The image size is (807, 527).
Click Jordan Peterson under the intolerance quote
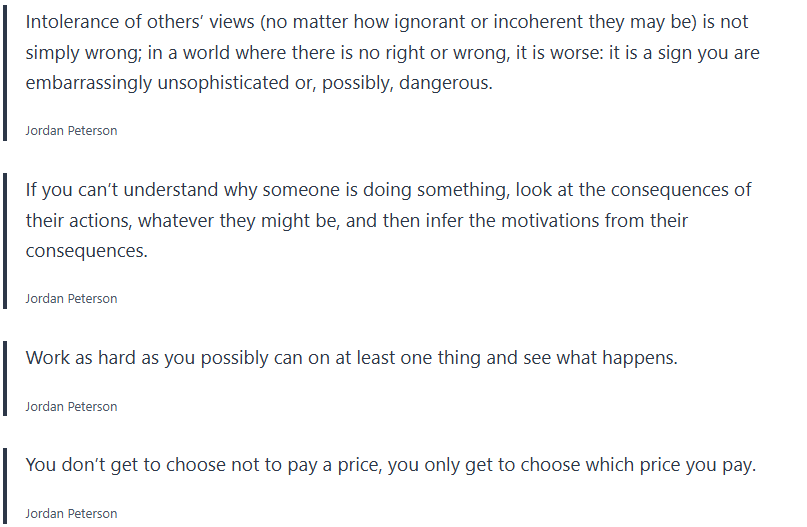click(x=71, y=131)
